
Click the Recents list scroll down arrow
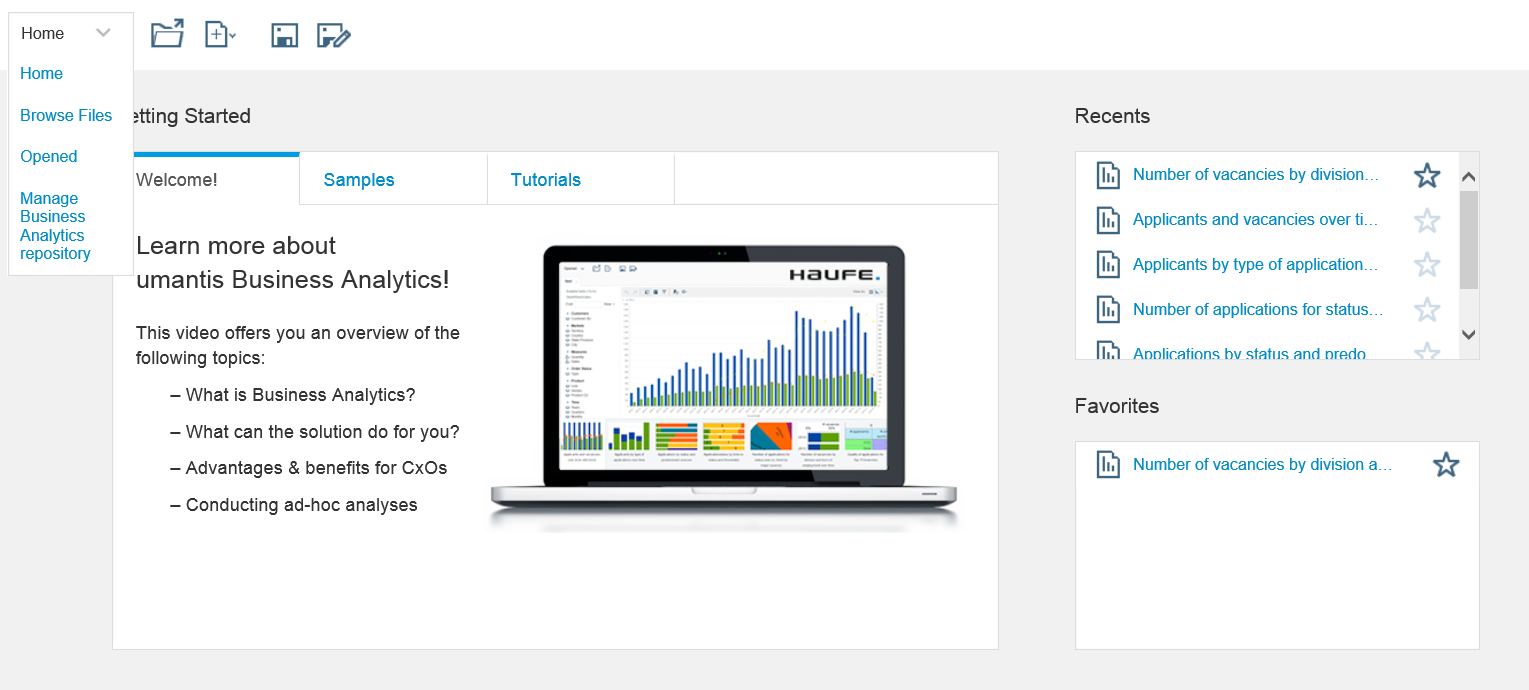1468,335
